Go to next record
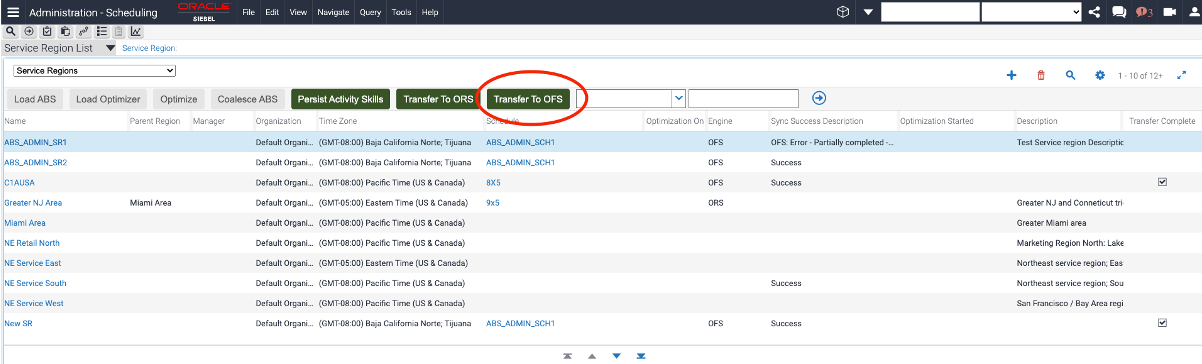Screen dimensions: 1202x364 click(616, 356)
